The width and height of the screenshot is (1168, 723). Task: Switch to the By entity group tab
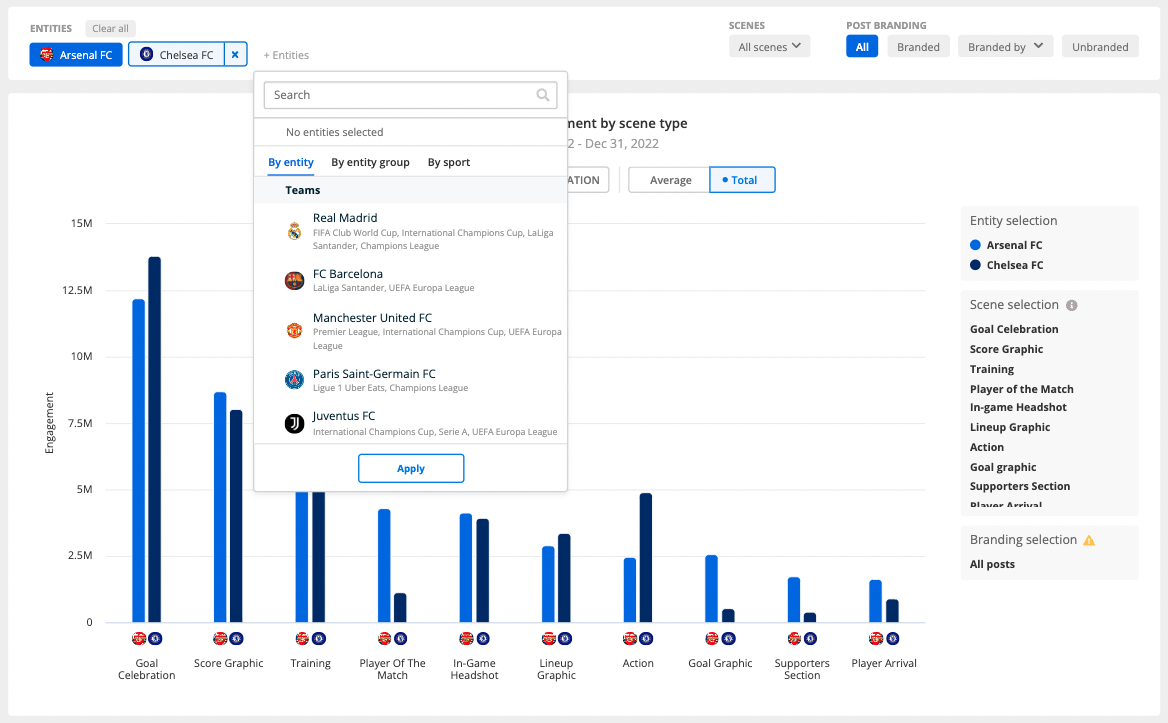coord(370,162)
